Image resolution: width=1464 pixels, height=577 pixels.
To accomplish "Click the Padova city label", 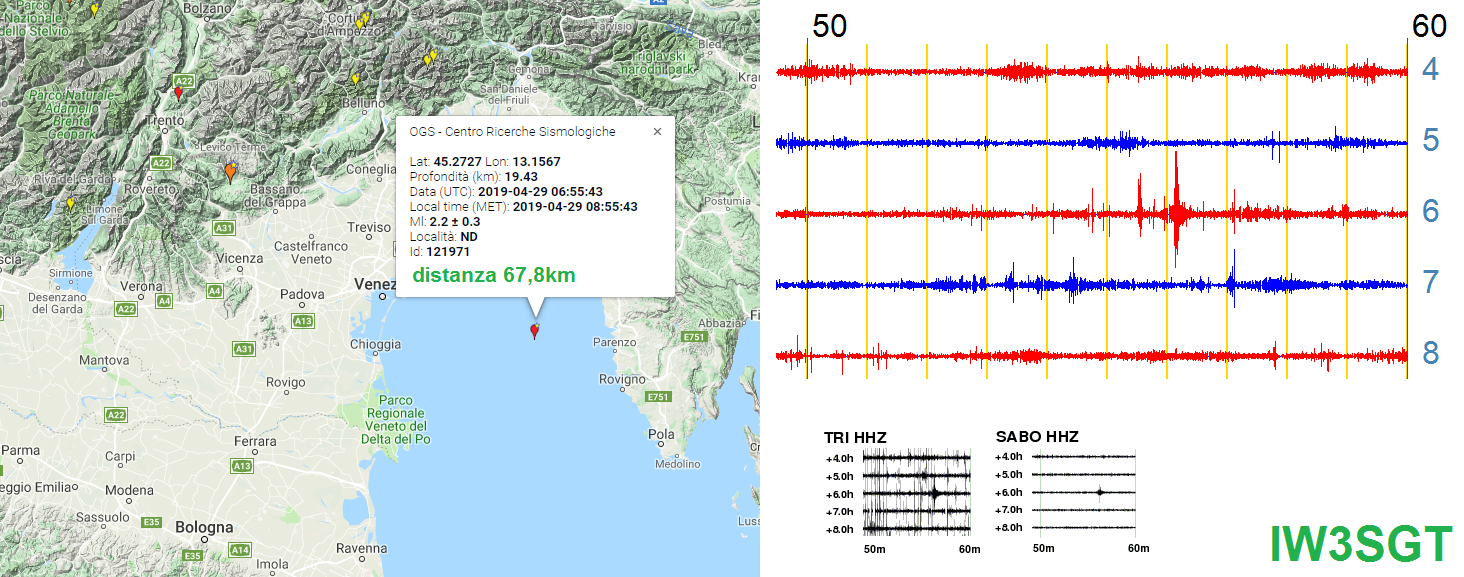I will coord(301,294).
